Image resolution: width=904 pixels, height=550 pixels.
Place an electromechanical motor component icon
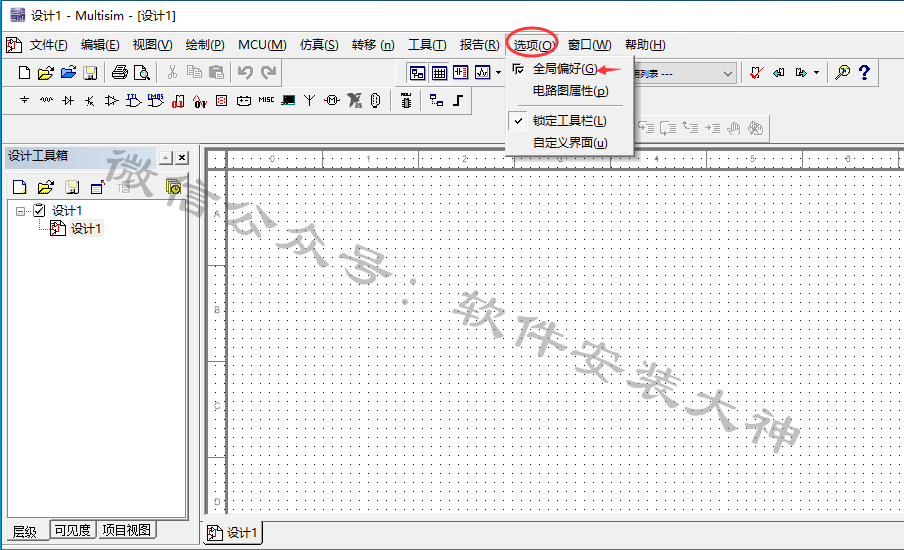coord(332,100)
